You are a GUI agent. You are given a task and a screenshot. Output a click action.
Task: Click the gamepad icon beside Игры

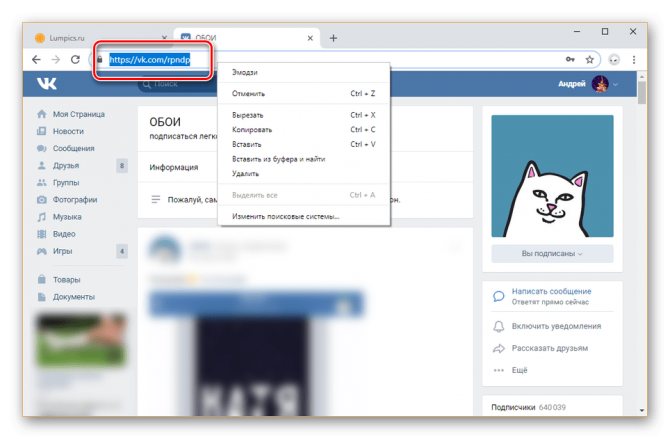[41, 251]
